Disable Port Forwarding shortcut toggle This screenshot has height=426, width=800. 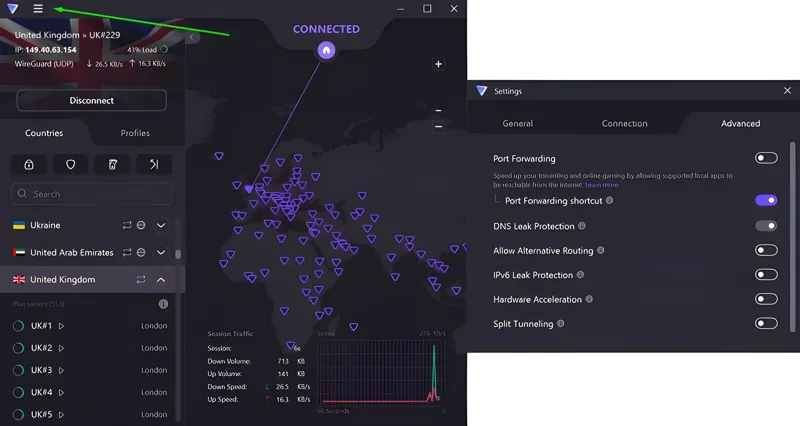pos(766,200)
